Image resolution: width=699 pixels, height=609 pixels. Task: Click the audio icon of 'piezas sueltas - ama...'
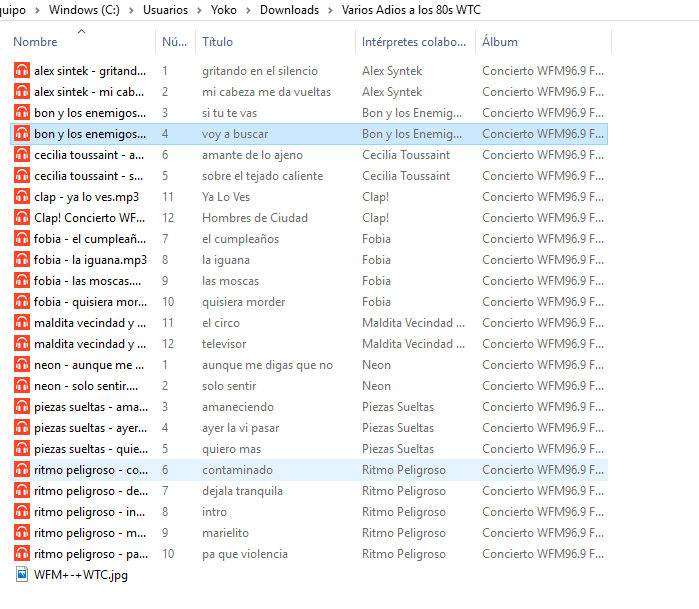point(22,407)
